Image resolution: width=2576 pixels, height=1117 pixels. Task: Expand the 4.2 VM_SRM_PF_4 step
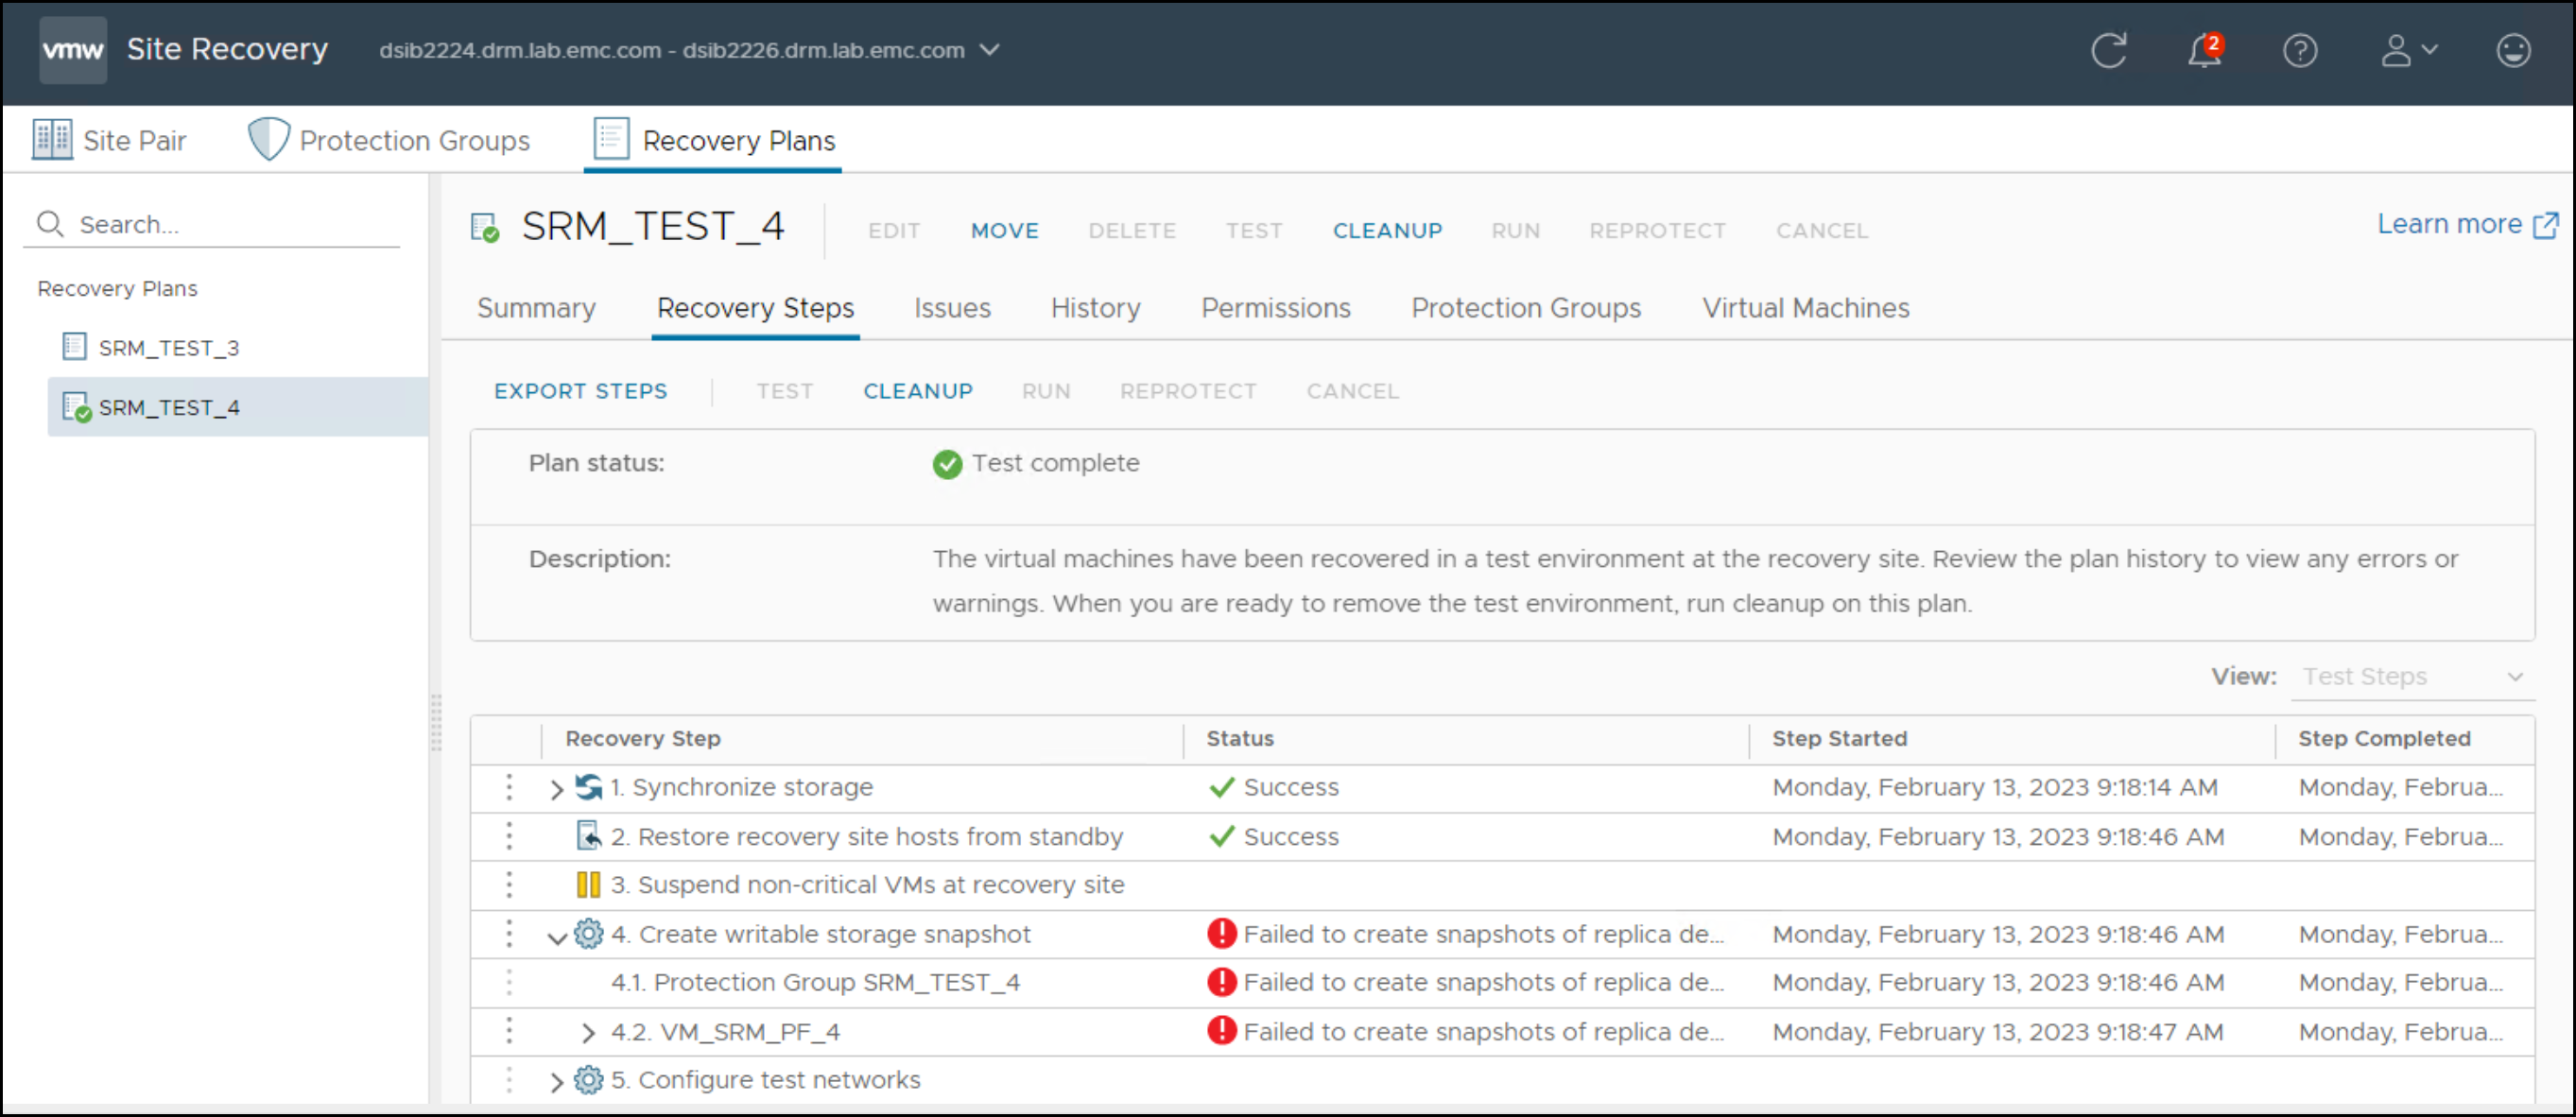point(588,1033)
